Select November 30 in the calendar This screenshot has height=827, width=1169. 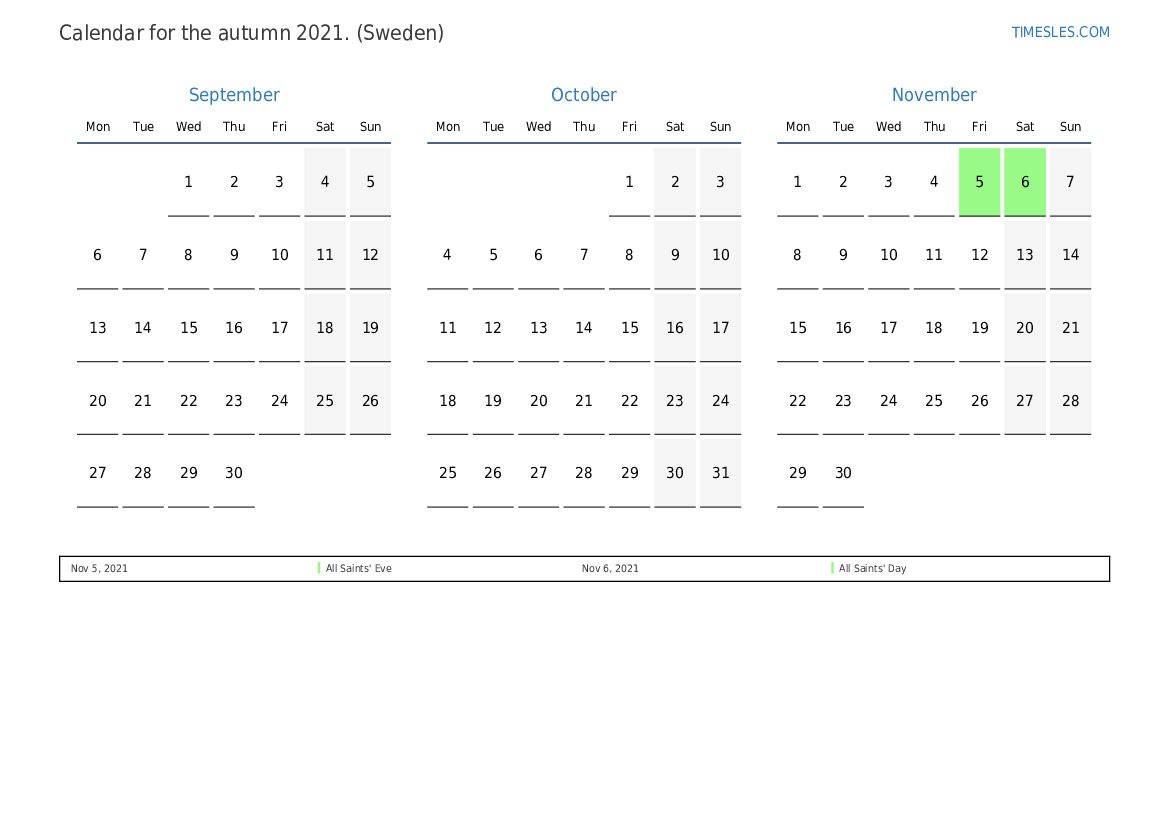click(843, 473)
